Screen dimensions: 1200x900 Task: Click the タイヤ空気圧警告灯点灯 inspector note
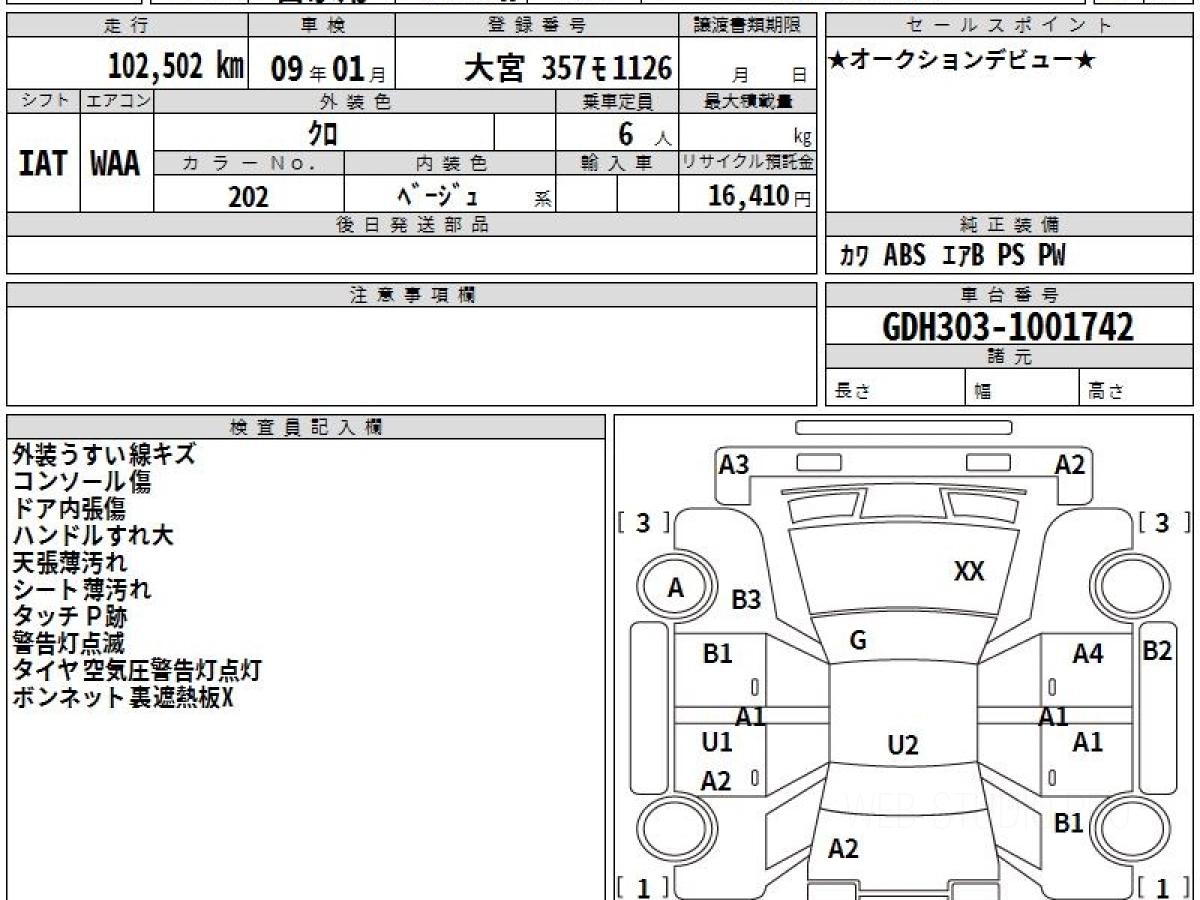[137, 670]
